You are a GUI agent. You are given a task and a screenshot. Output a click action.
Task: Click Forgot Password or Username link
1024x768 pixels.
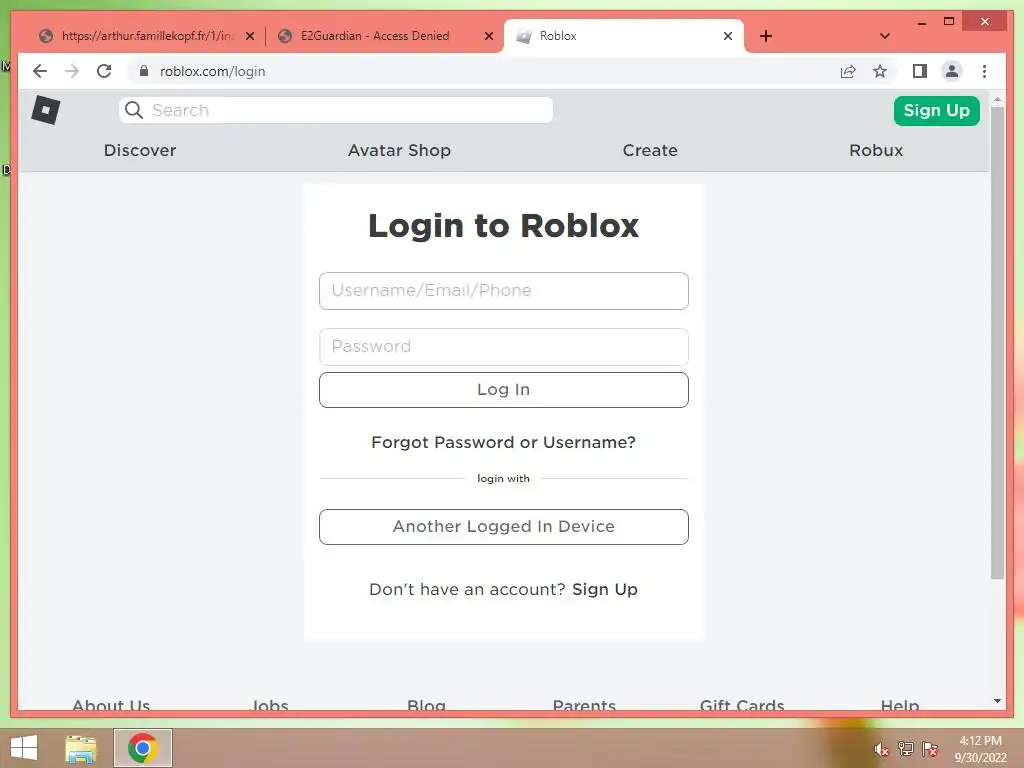click(x=504, y=442)
